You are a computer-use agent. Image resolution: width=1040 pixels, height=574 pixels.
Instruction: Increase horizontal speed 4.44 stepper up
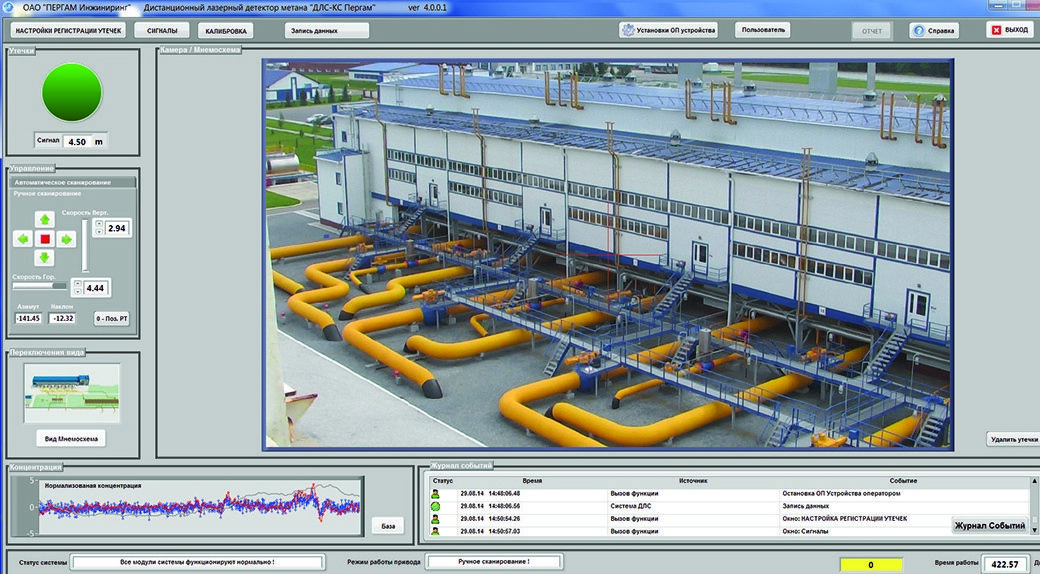78,283
